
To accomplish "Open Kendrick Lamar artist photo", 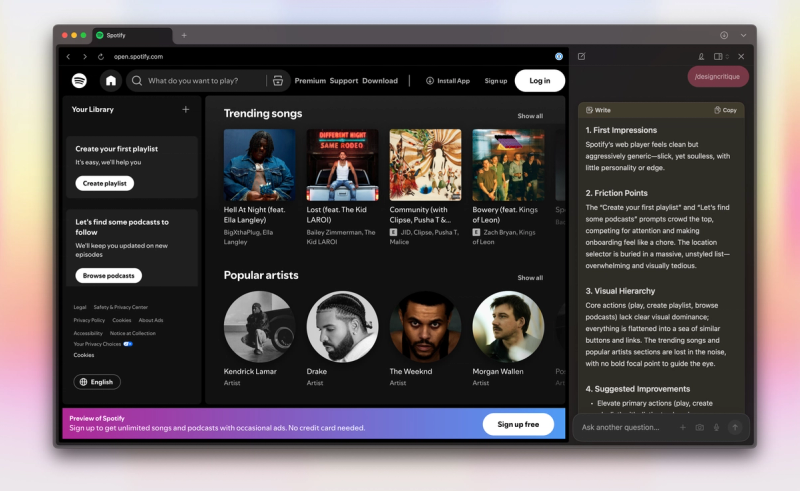I will pyautogui.click(x=259, y=327).
